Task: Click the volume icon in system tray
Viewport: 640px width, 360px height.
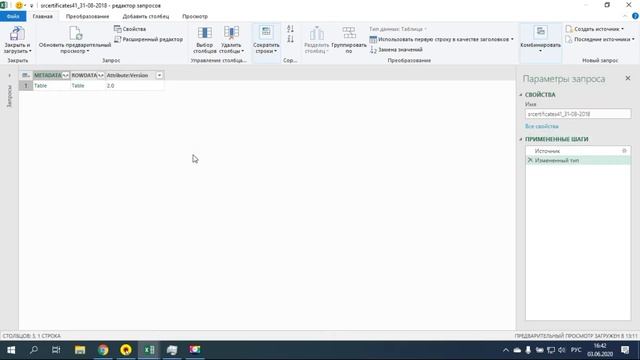Action: tap(562, 350)
